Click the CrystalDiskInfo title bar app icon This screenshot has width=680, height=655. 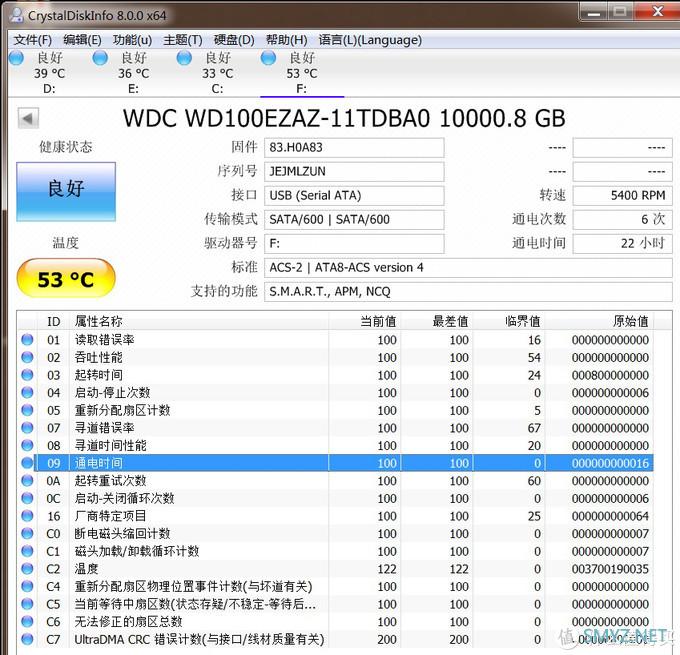[x=16, y=15]
